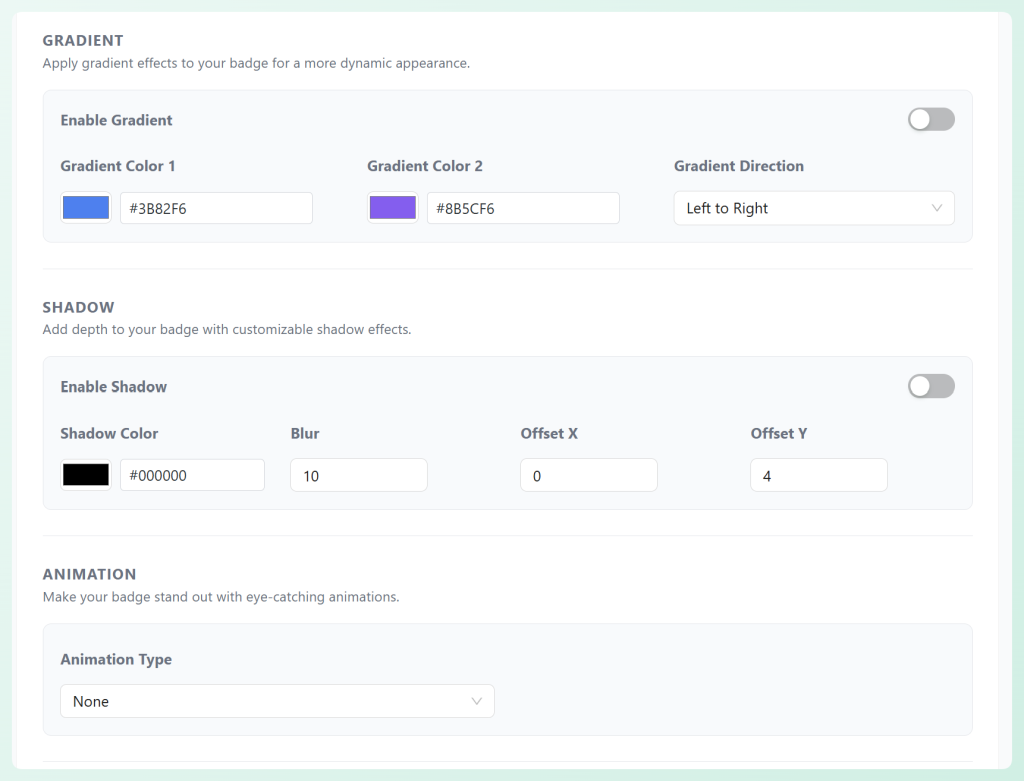Viewport: 1024px width, 781px height.
Task: Open the purple Gradient Color 2 picker
Action: point(392,207)
